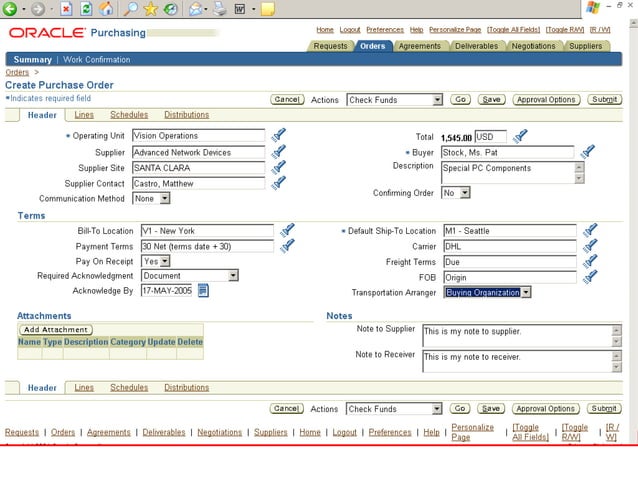Click the Orders breadcrumb link
The height and width of the screenshot is (478, 638).
coord(17,72)
